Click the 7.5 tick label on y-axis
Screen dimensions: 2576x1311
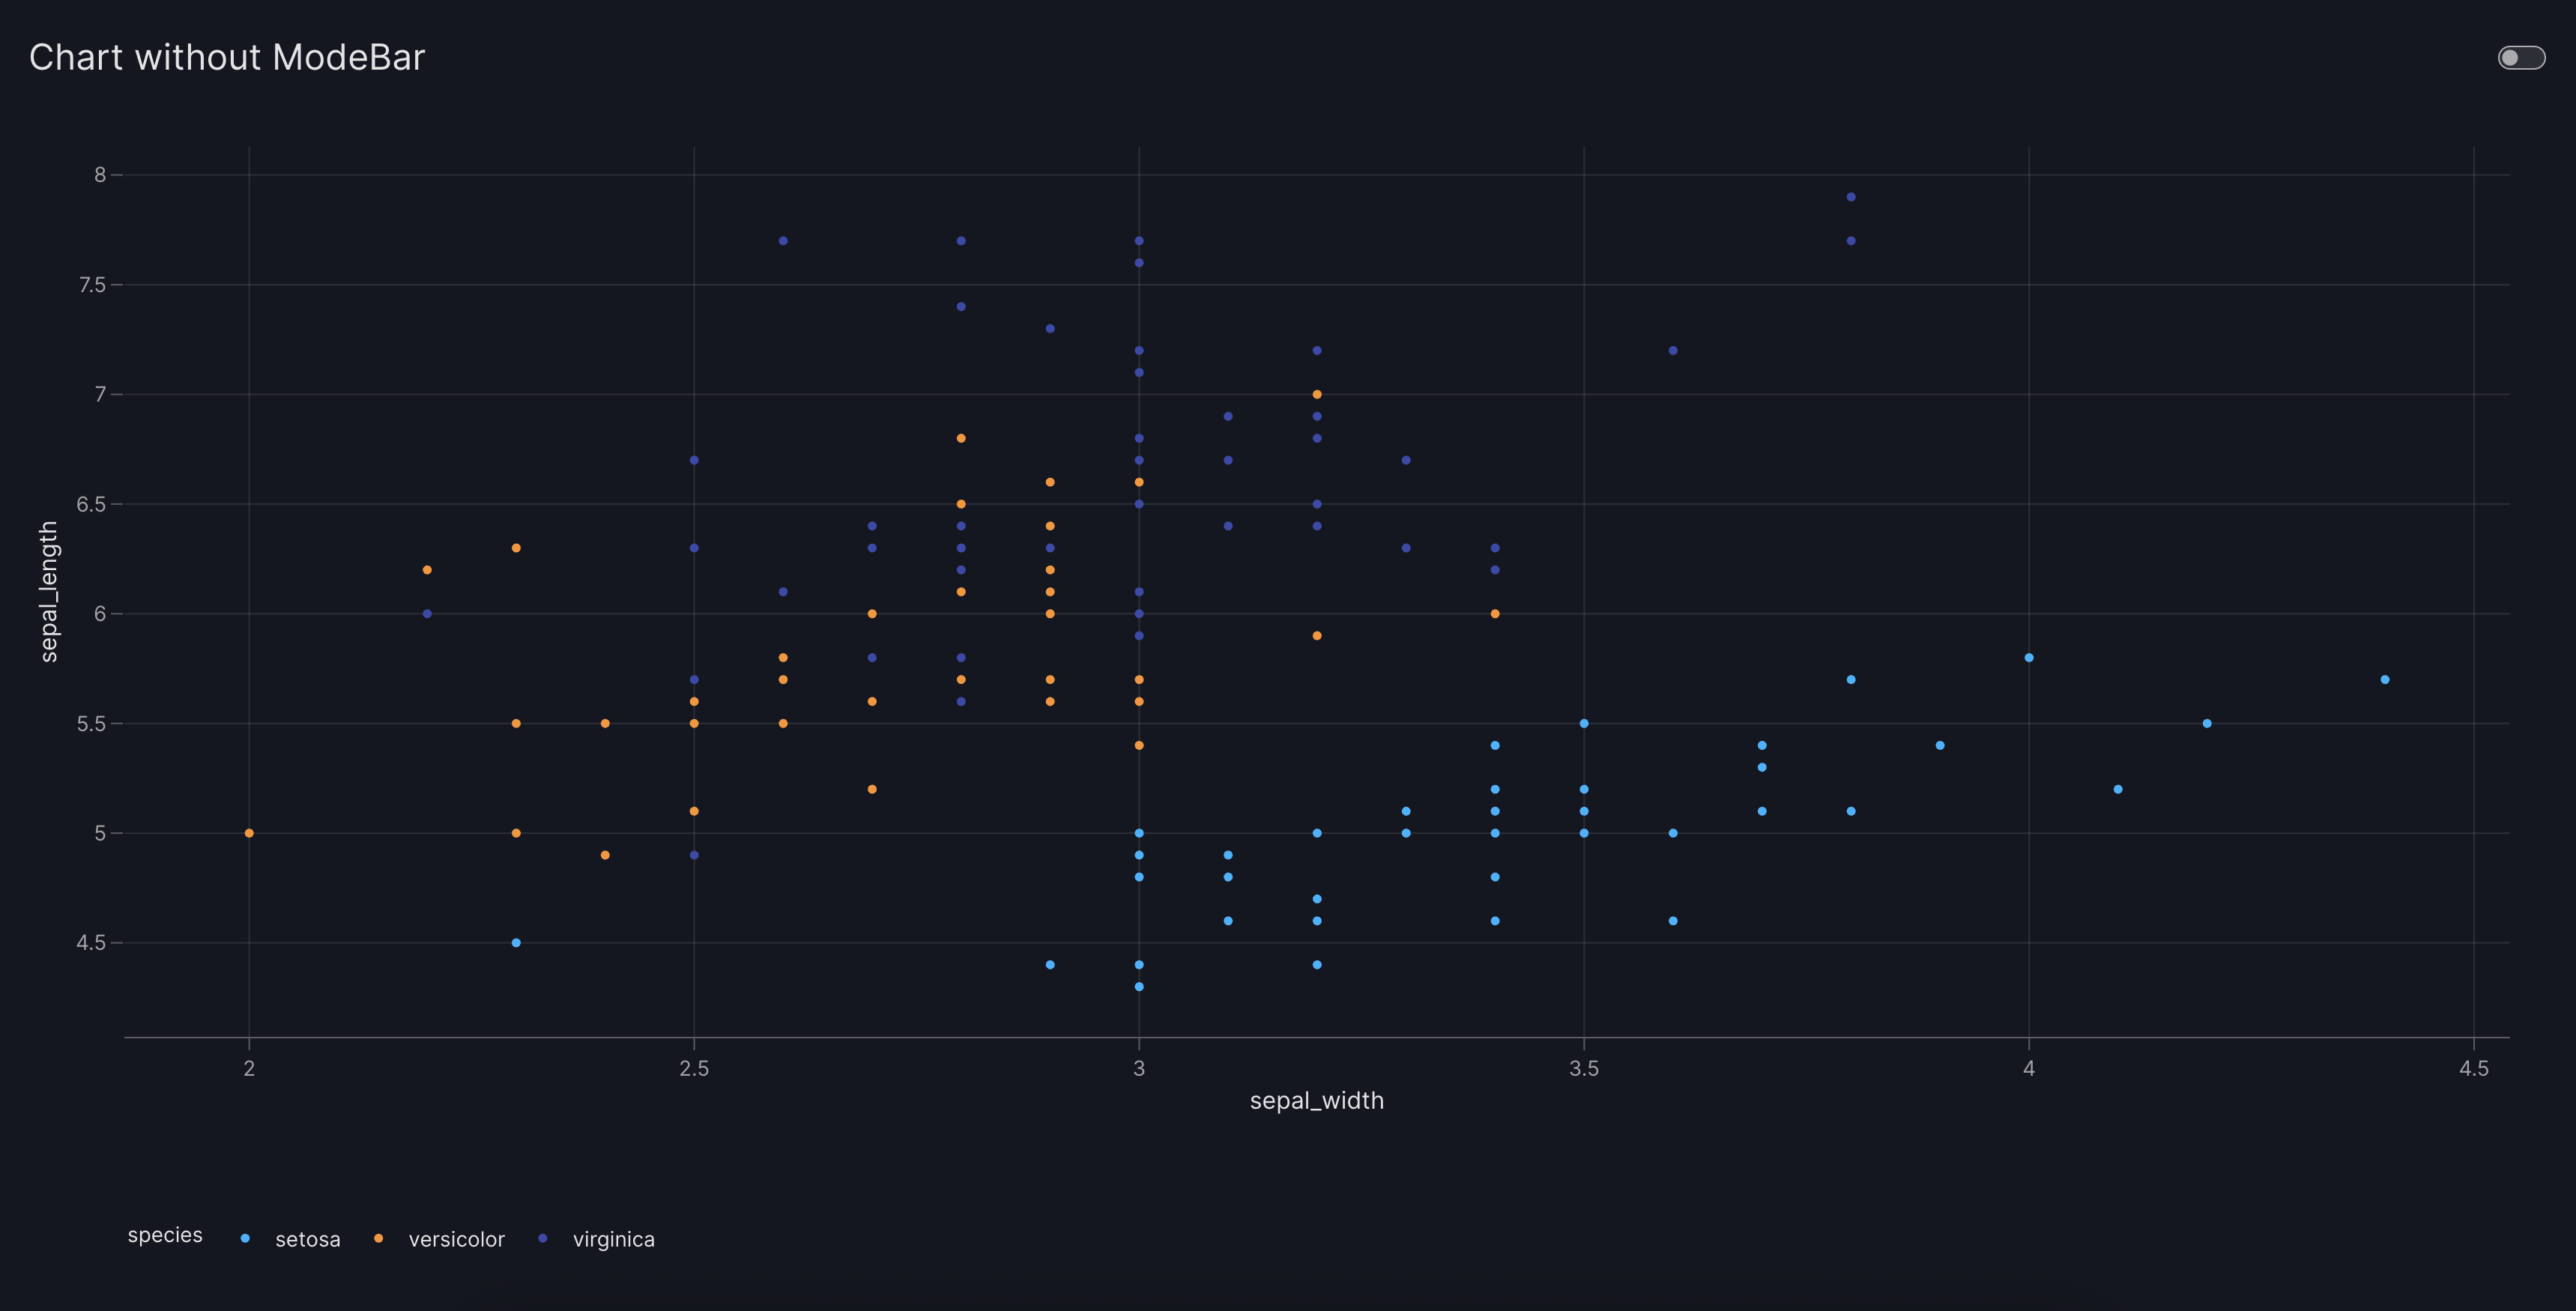click(92, 285)
